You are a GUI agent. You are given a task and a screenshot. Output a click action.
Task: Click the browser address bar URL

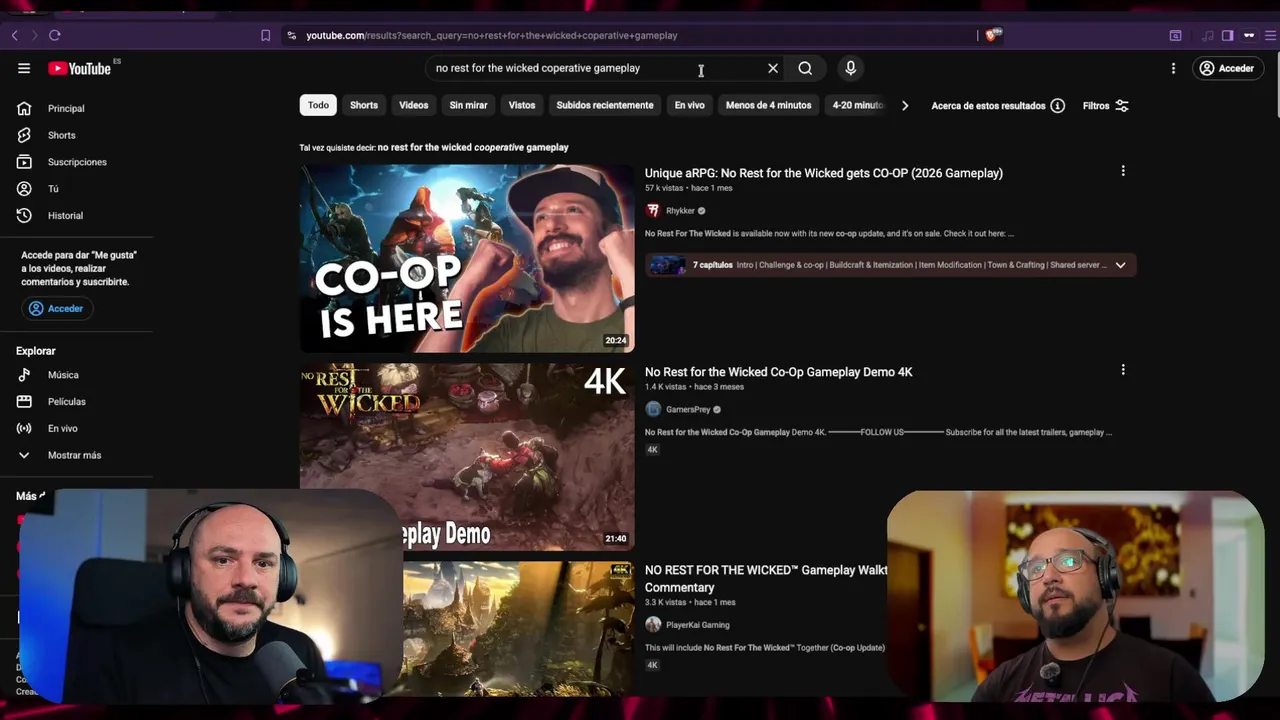click(x=492, y=35)
